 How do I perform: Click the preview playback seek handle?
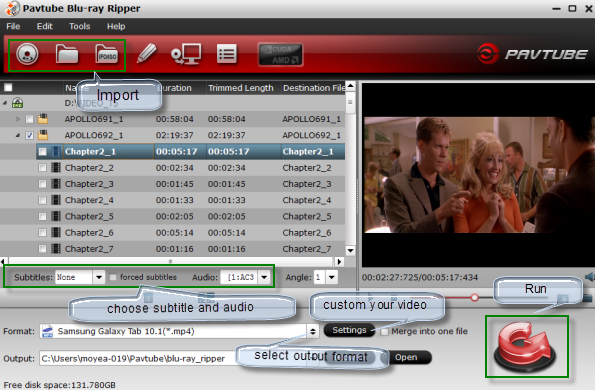point(474,298)
